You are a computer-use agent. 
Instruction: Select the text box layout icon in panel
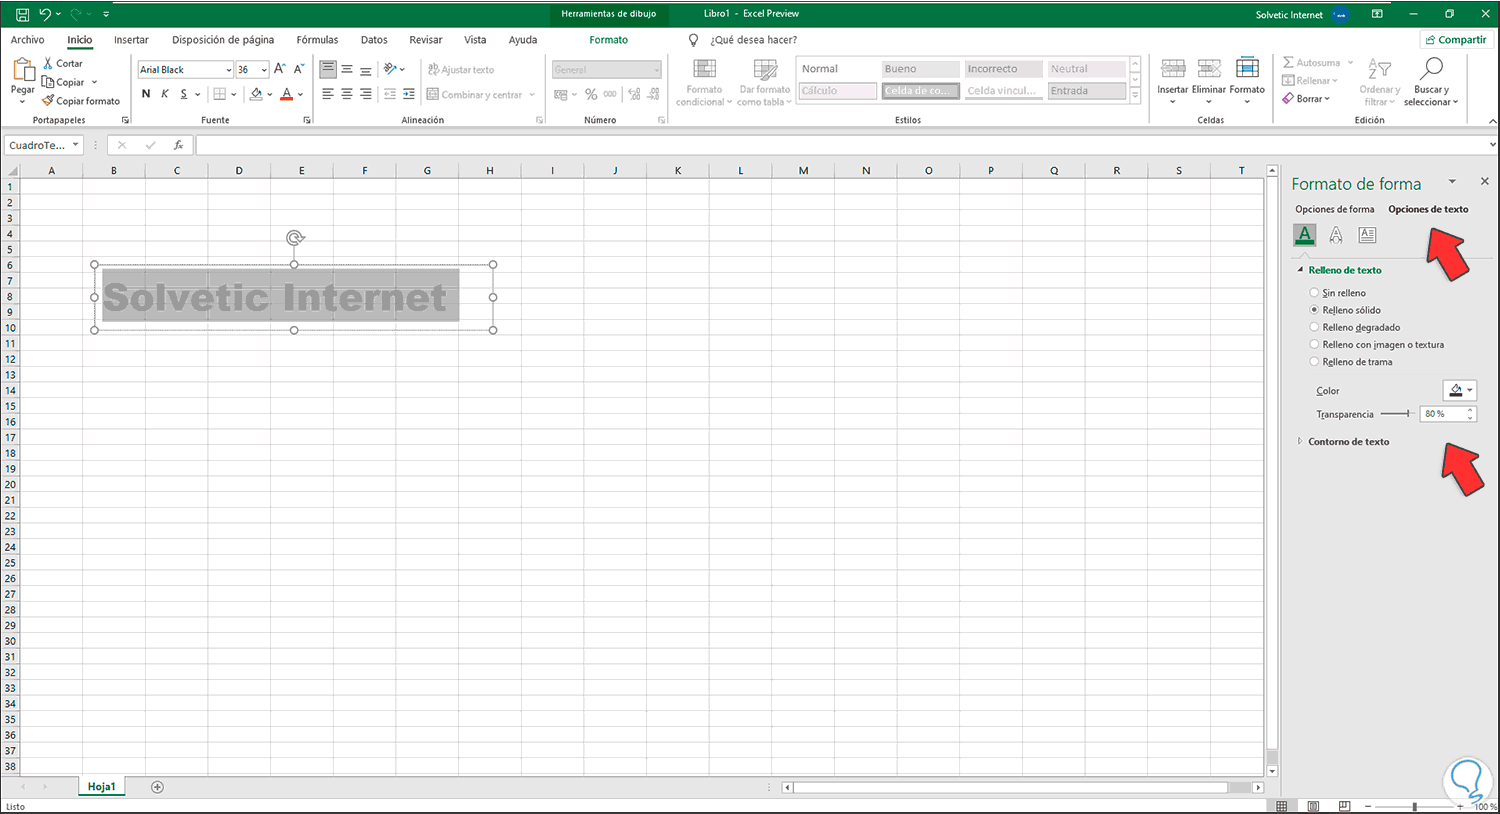1367,235
